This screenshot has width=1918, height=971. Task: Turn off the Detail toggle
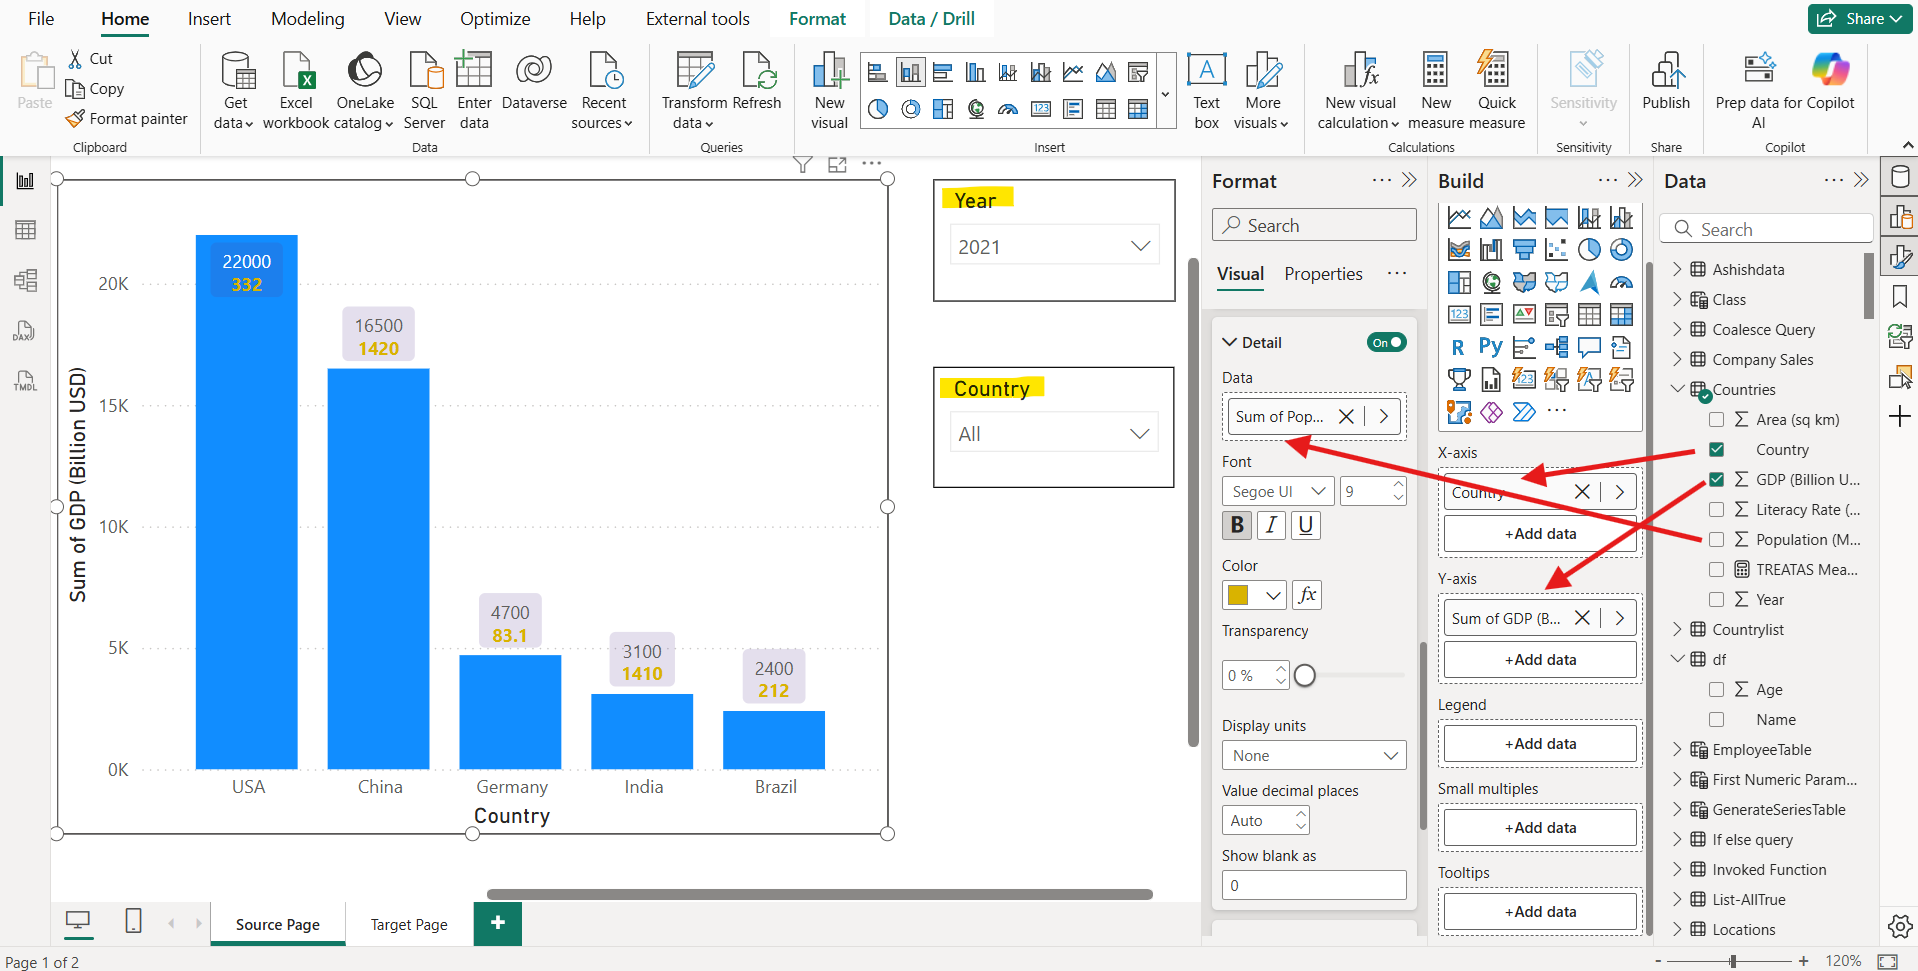[1386, 342]
